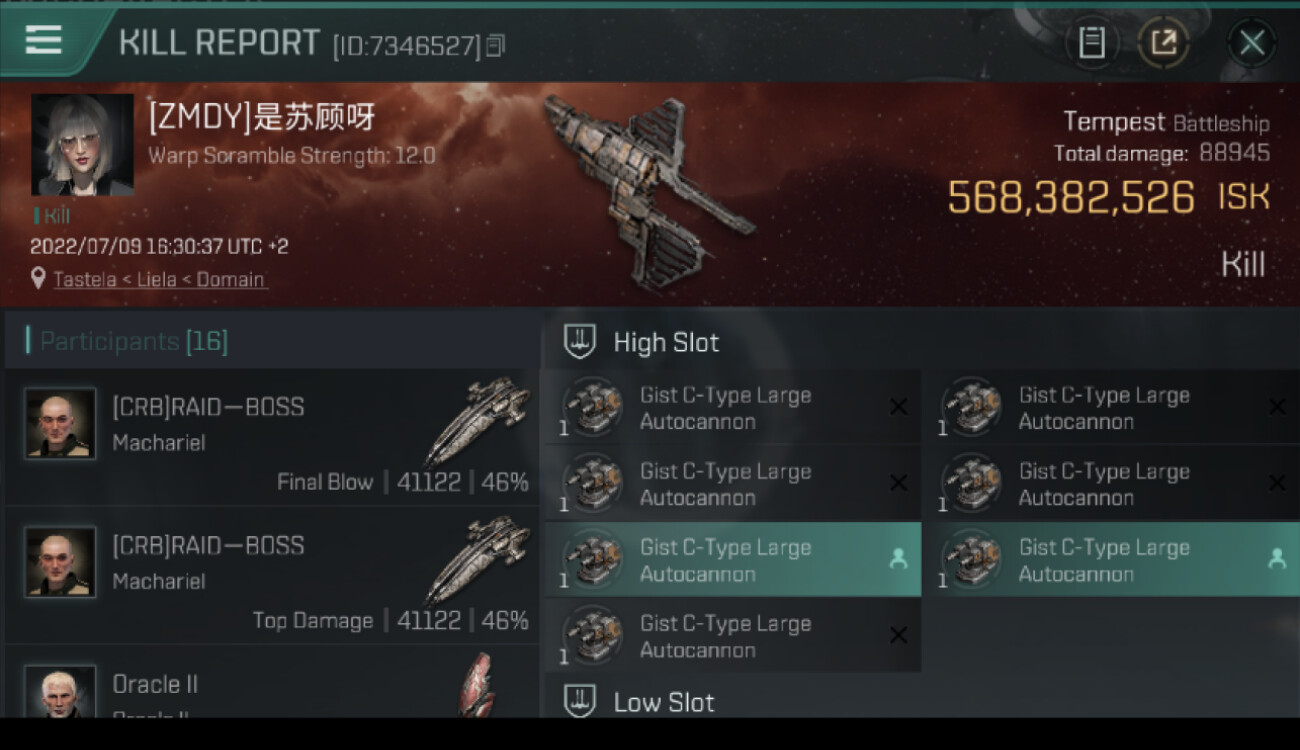1300x750 pixels.
Task: Tap the share kill report icon
Action: point(1163,43)
